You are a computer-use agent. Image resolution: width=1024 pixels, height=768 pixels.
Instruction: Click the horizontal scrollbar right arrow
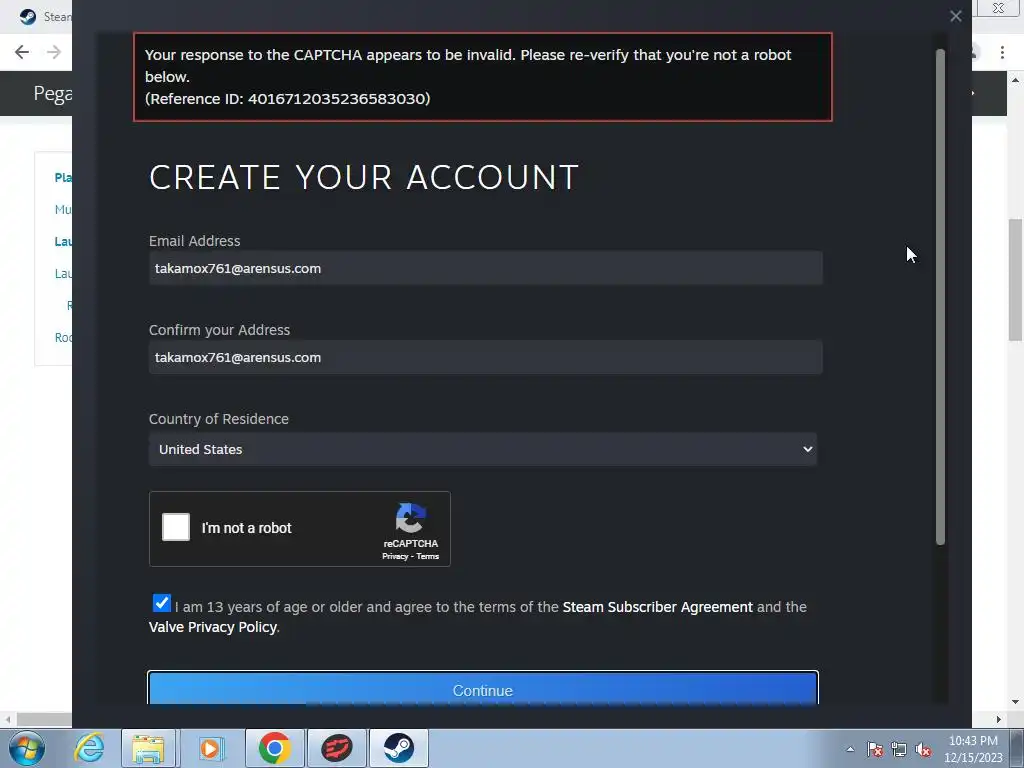tap(999, 719)
